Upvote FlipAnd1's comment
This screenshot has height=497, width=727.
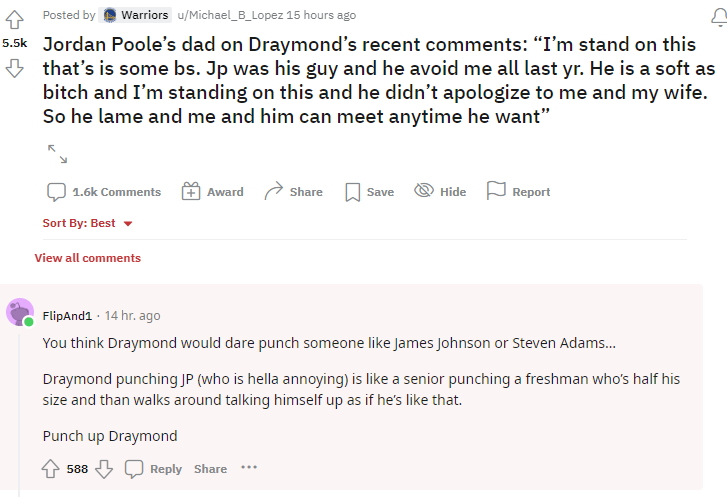(50, 469)
